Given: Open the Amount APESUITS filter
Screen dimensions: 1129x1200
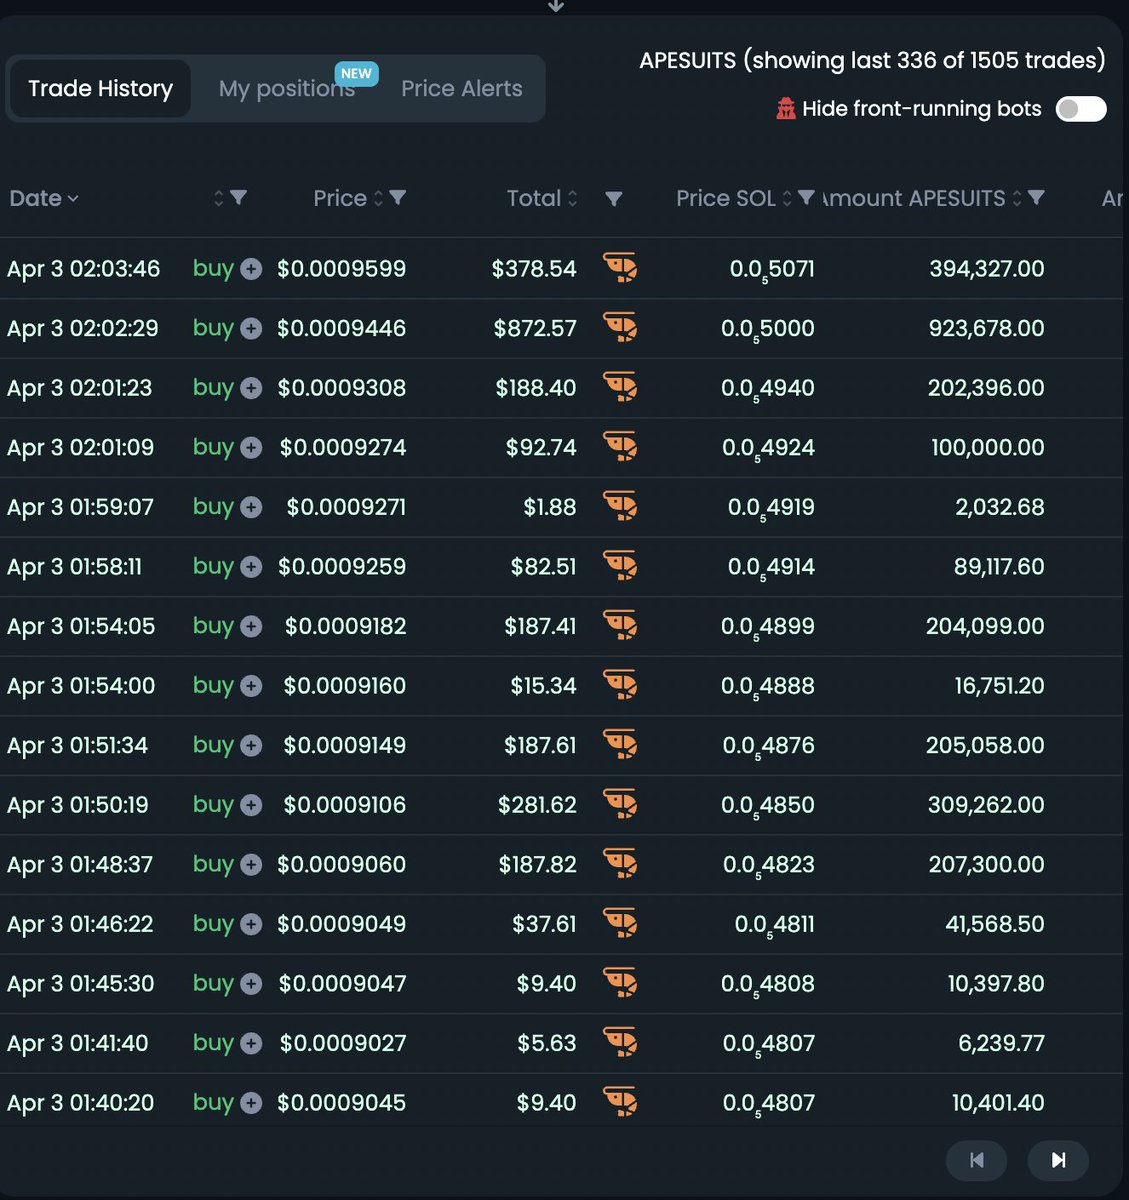Looking at the screenshot, I should [x=1036, y=198].
